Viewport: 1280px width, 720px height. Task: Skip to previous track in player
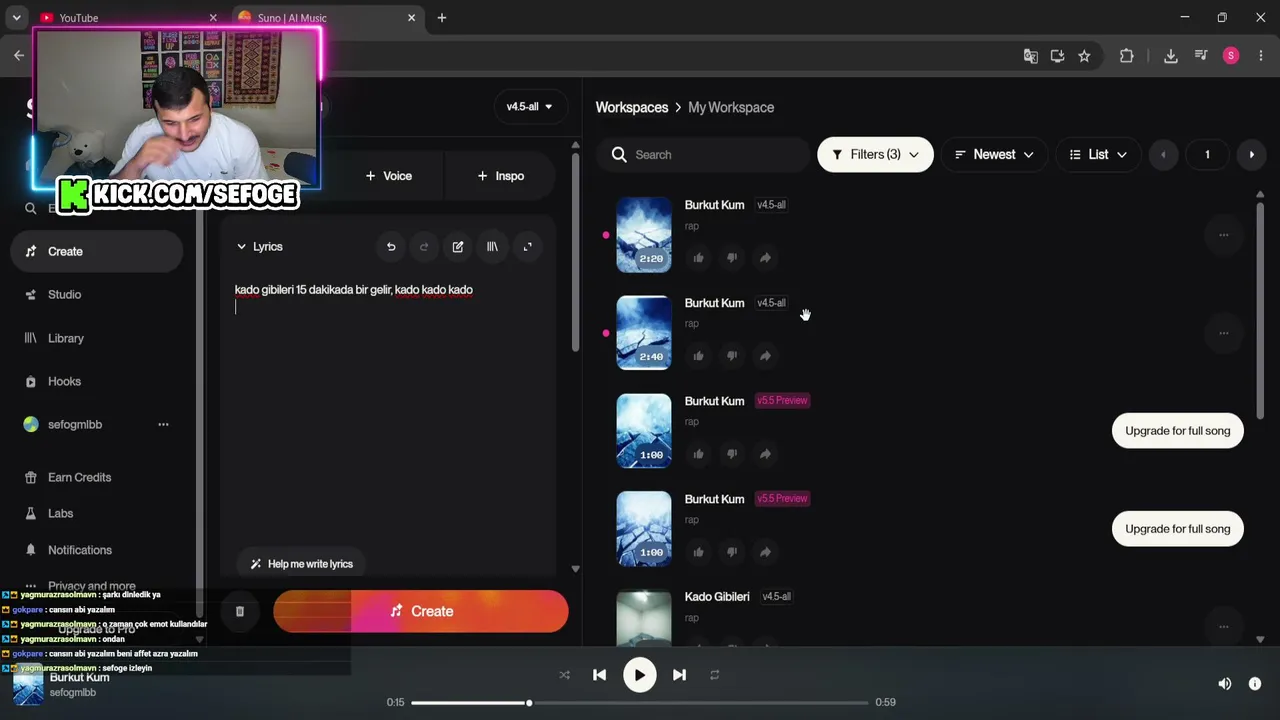(x=599, y=675)
